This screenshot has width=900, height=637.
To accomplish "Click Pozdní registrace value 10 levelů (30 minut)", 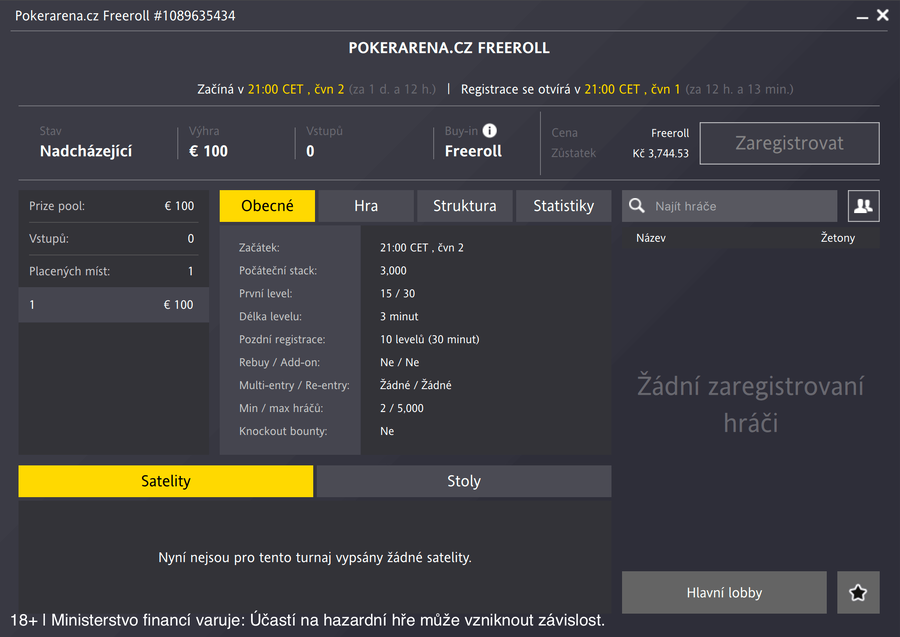I will 429,339.
